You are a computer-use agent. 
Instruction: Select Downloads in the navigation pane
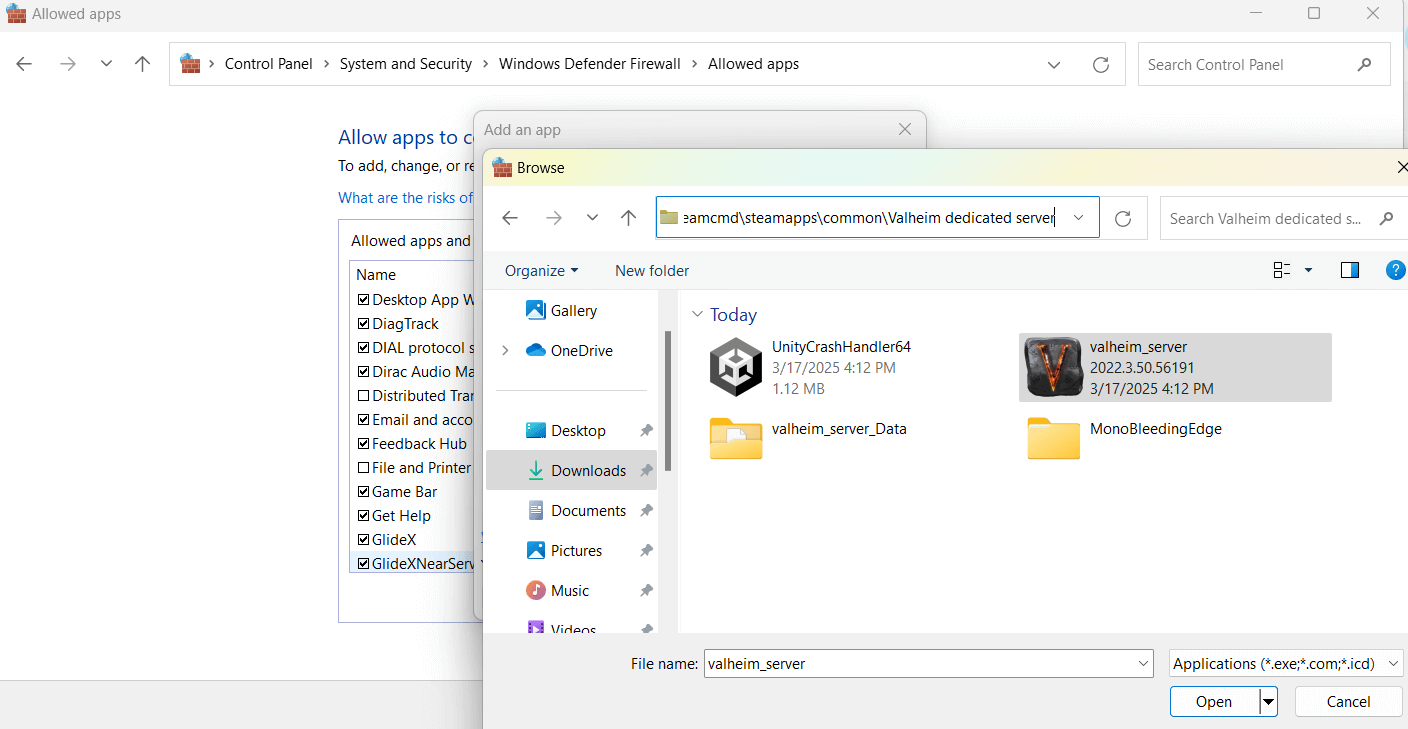coord(588,470)
